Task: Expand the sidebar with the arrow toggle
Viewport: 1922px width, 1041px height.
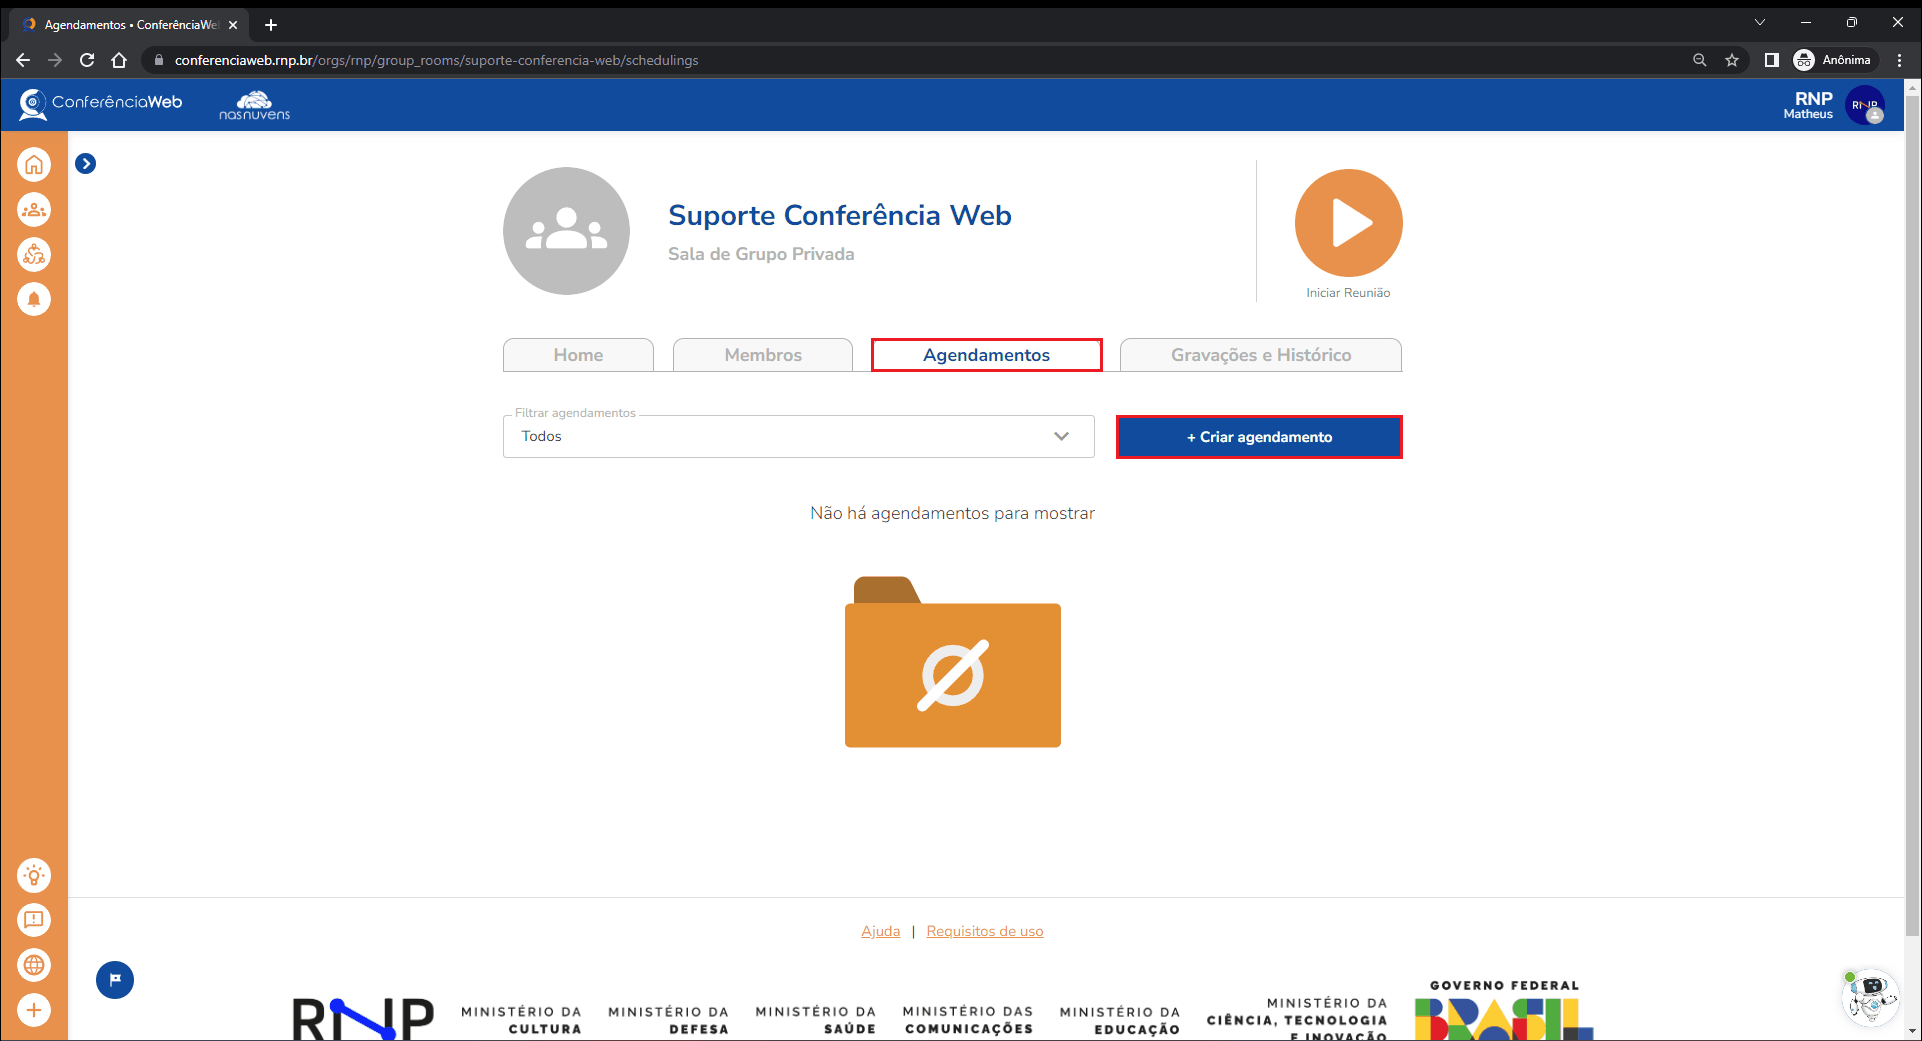Action: [x=86, y=164]
